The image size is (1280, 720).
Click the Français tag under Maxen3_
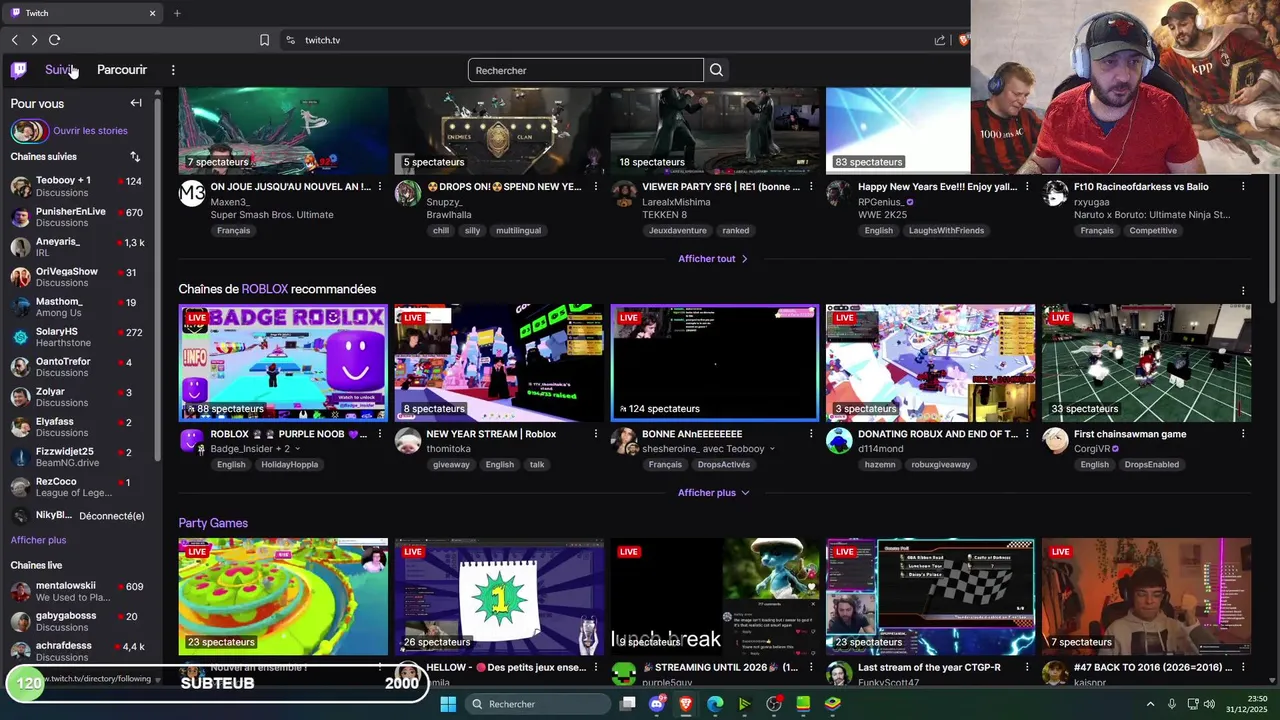[234, 231]
